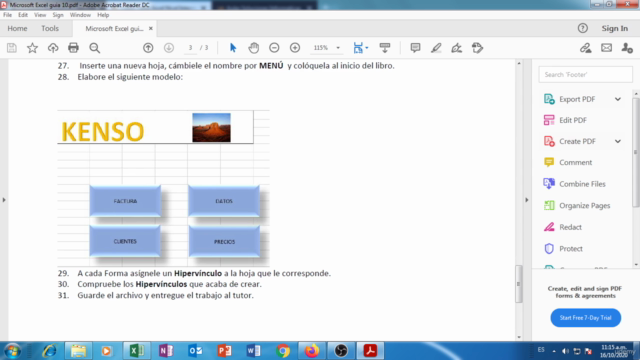Open the Help menu

[x=103, y=15]
